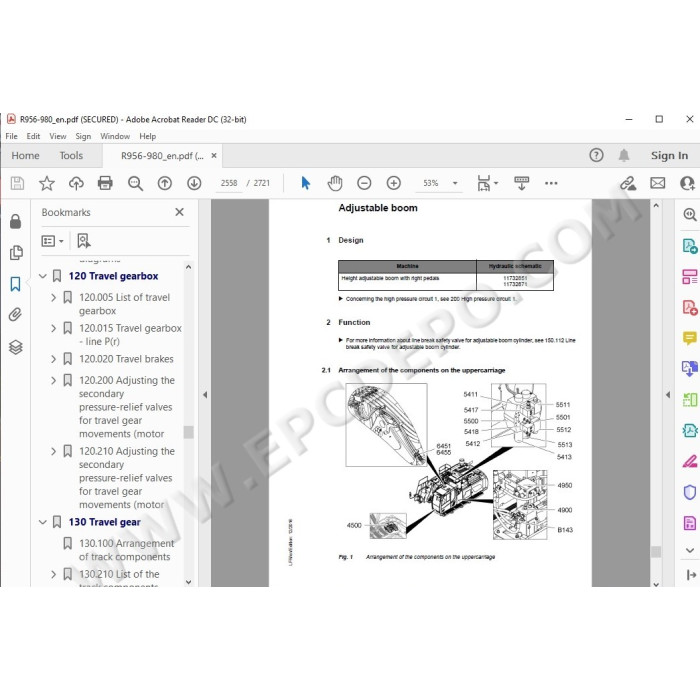
Task: Open Export PDF tool in right pane
Action: [690, 246]
